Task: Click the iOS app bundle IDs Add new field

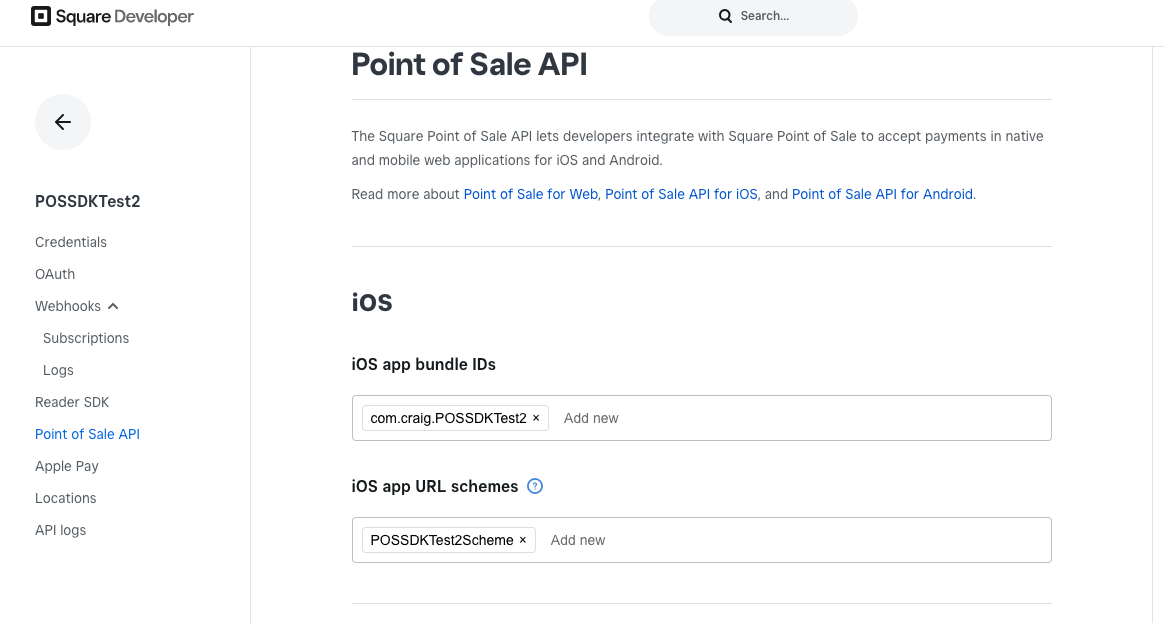Action: pos(591,418)
